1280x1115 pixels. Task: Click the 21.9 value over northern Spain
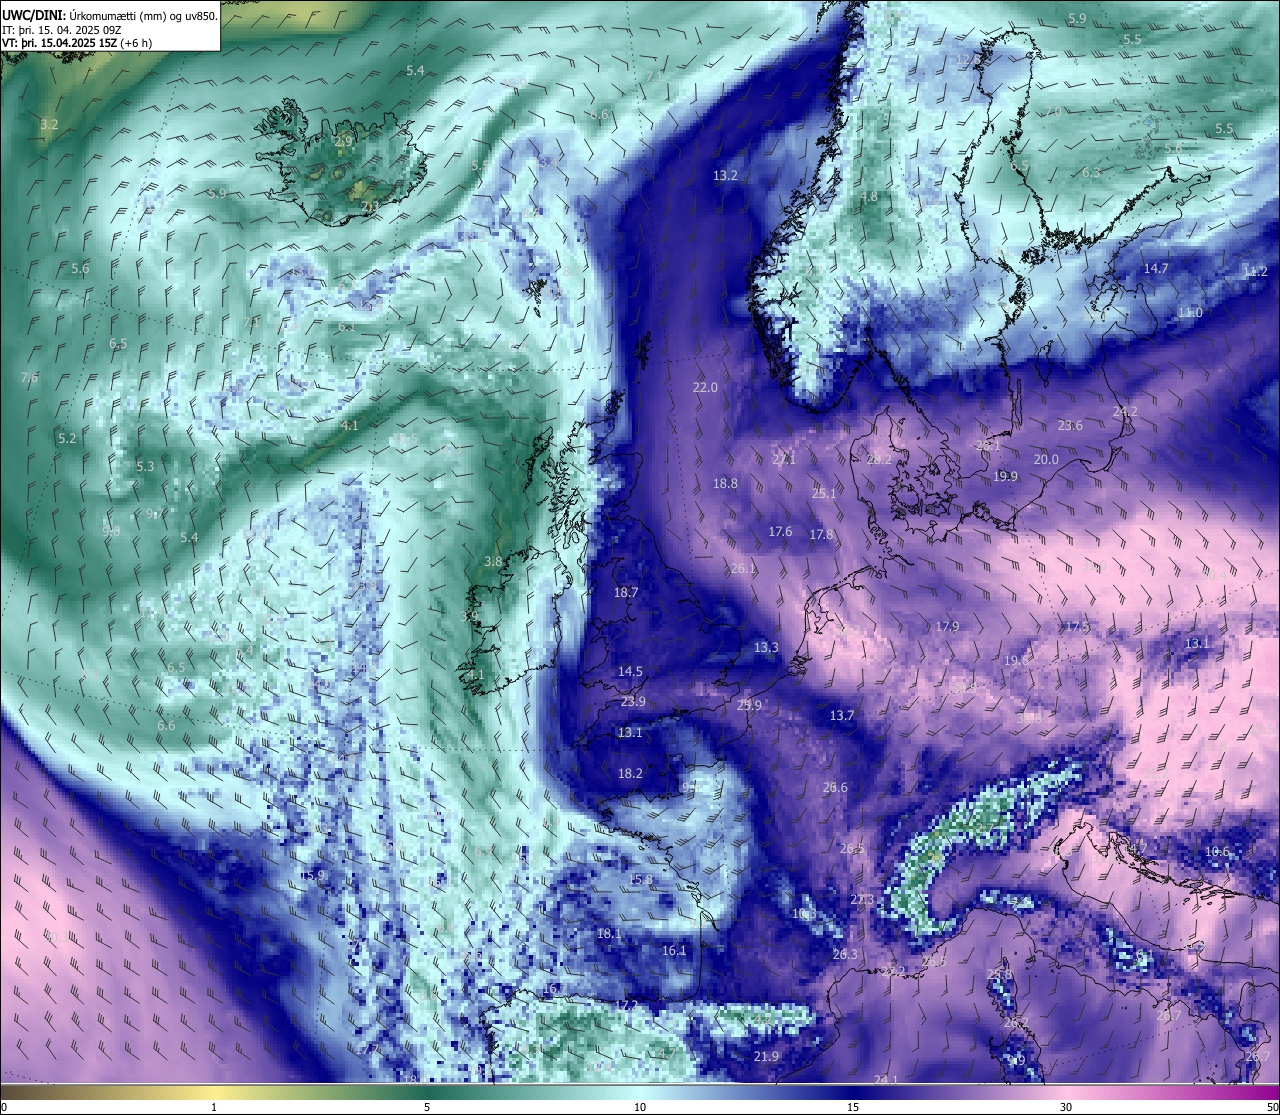click(766, 1056)
